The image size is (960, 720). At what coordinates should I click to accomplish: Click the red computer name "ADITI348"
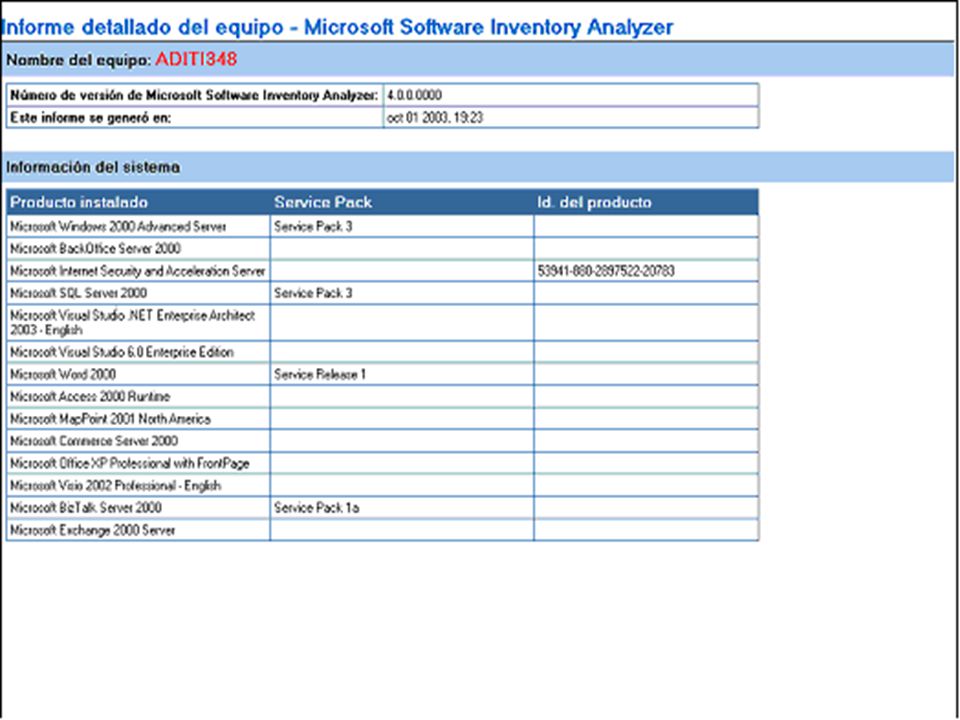coord(196,60)
